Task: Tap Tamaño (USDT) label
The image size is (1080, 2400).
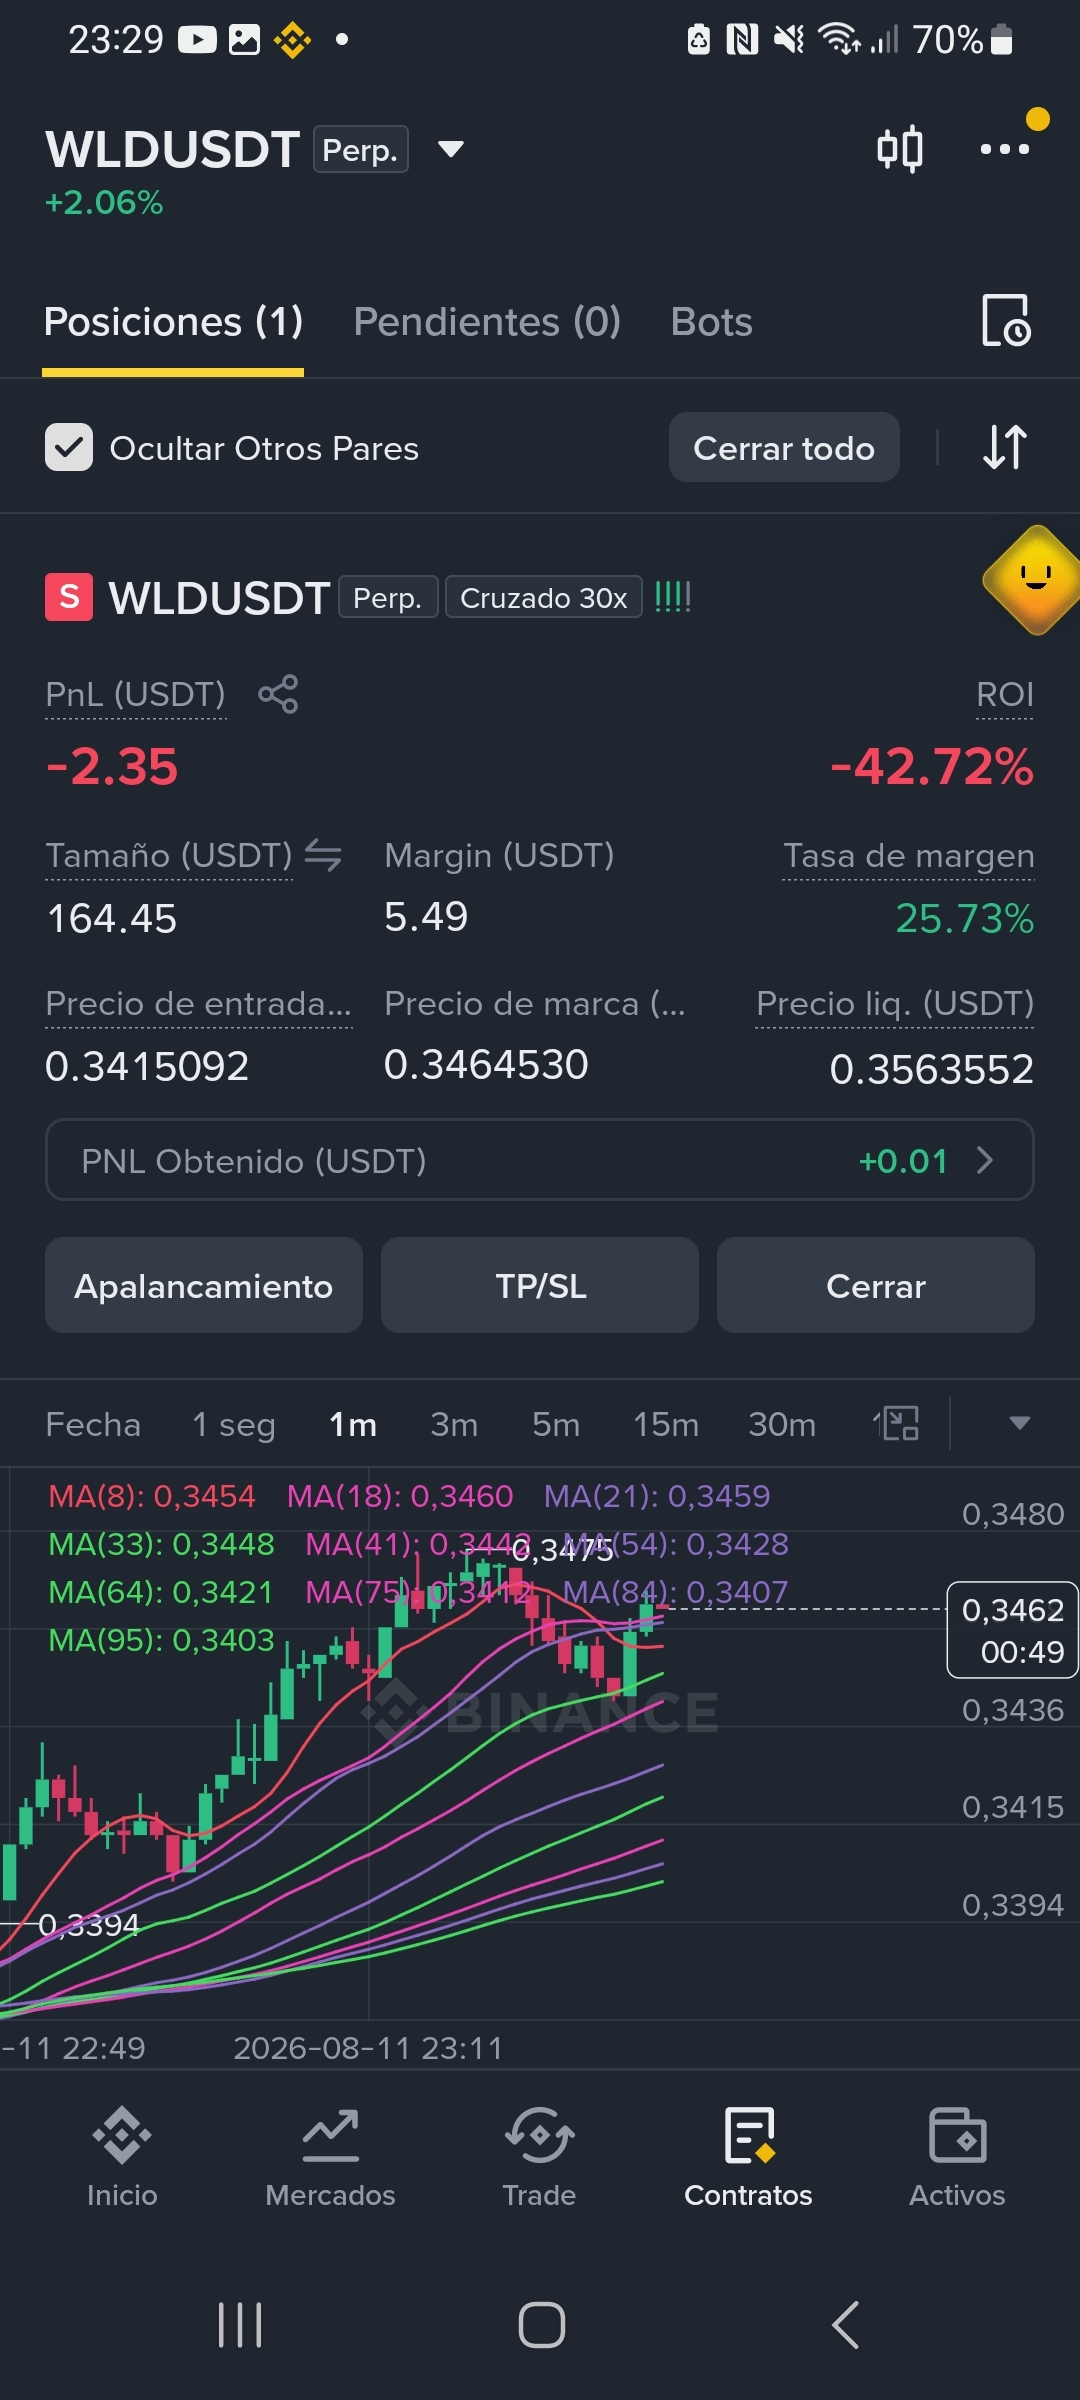Action: (169, 856)
